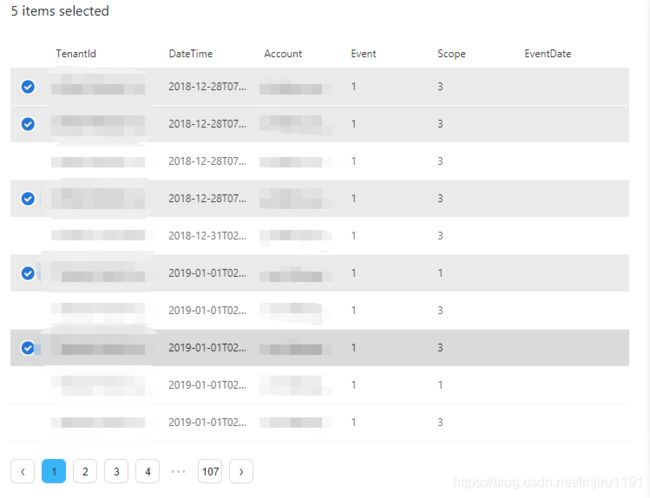
Task: Click the EventDate column header
Action: click(548, 53)
